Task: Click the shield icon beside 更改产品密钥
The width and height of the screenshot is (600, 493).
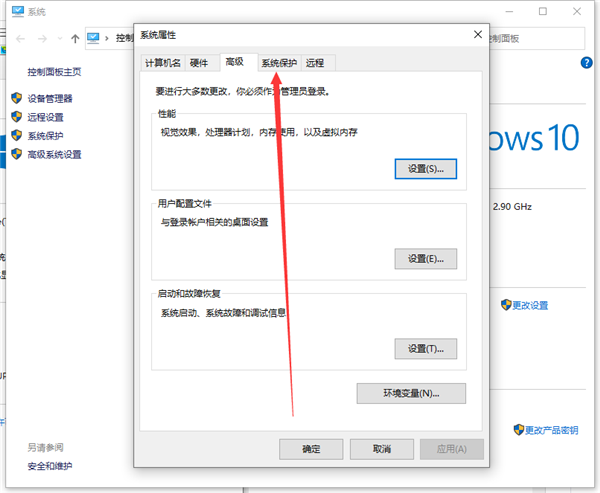Action: point(518,429)
